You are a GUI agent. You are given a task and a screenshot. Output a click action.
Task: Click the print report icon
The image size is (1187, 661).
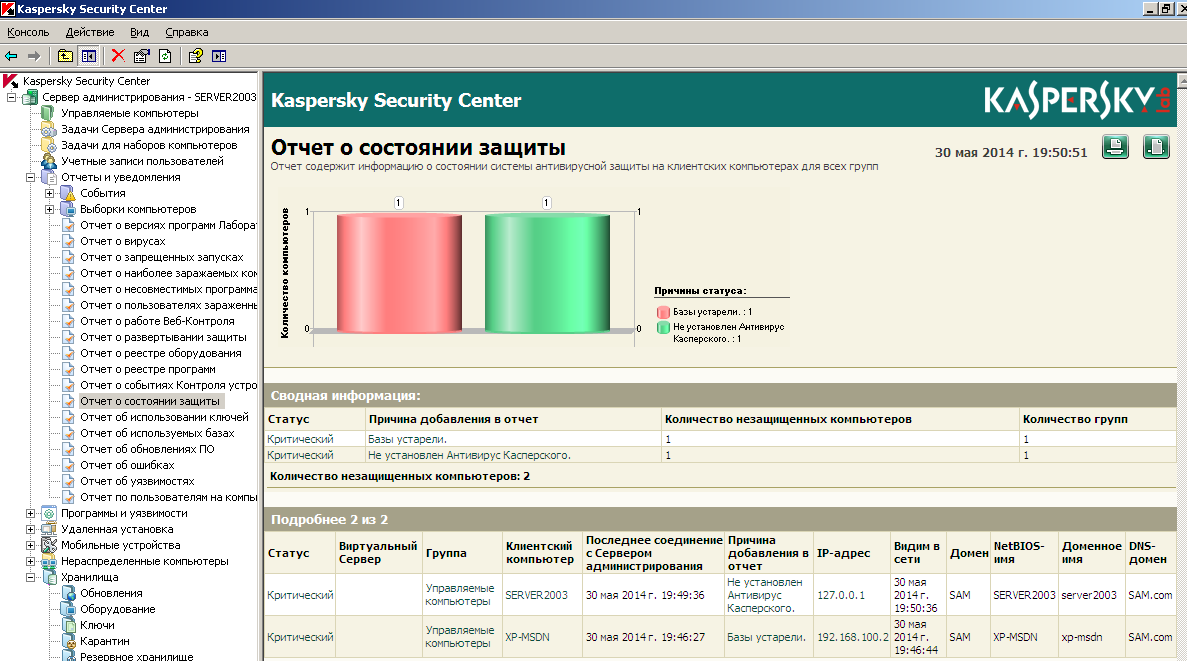tap(1115, 147)
